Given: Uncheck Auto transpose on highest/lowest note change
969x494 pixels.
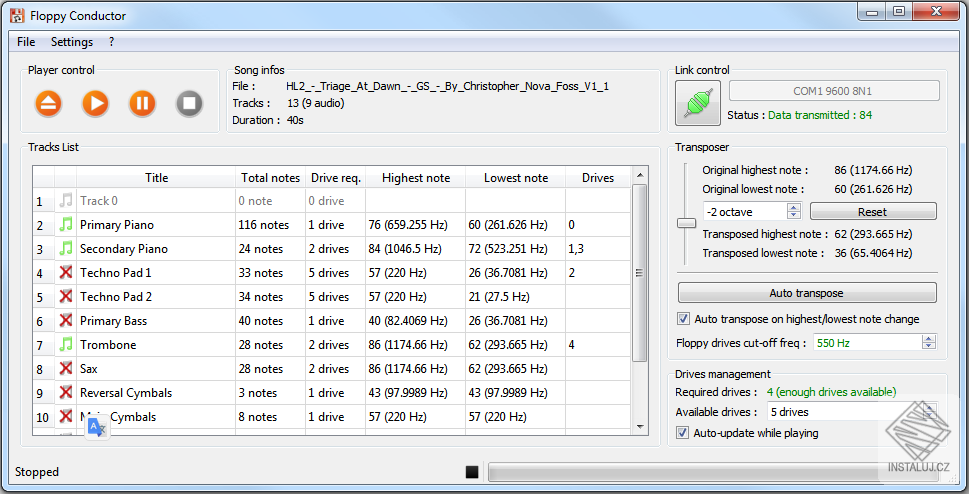Looking at the screenshot, I should [x=683, y=319].
